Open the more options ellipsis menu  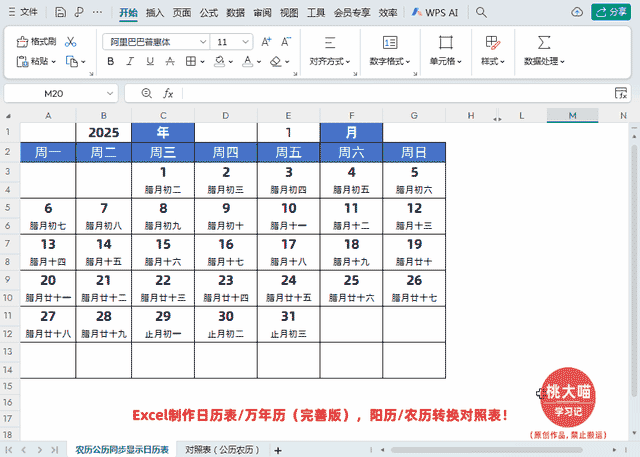[x=97, y=12]
